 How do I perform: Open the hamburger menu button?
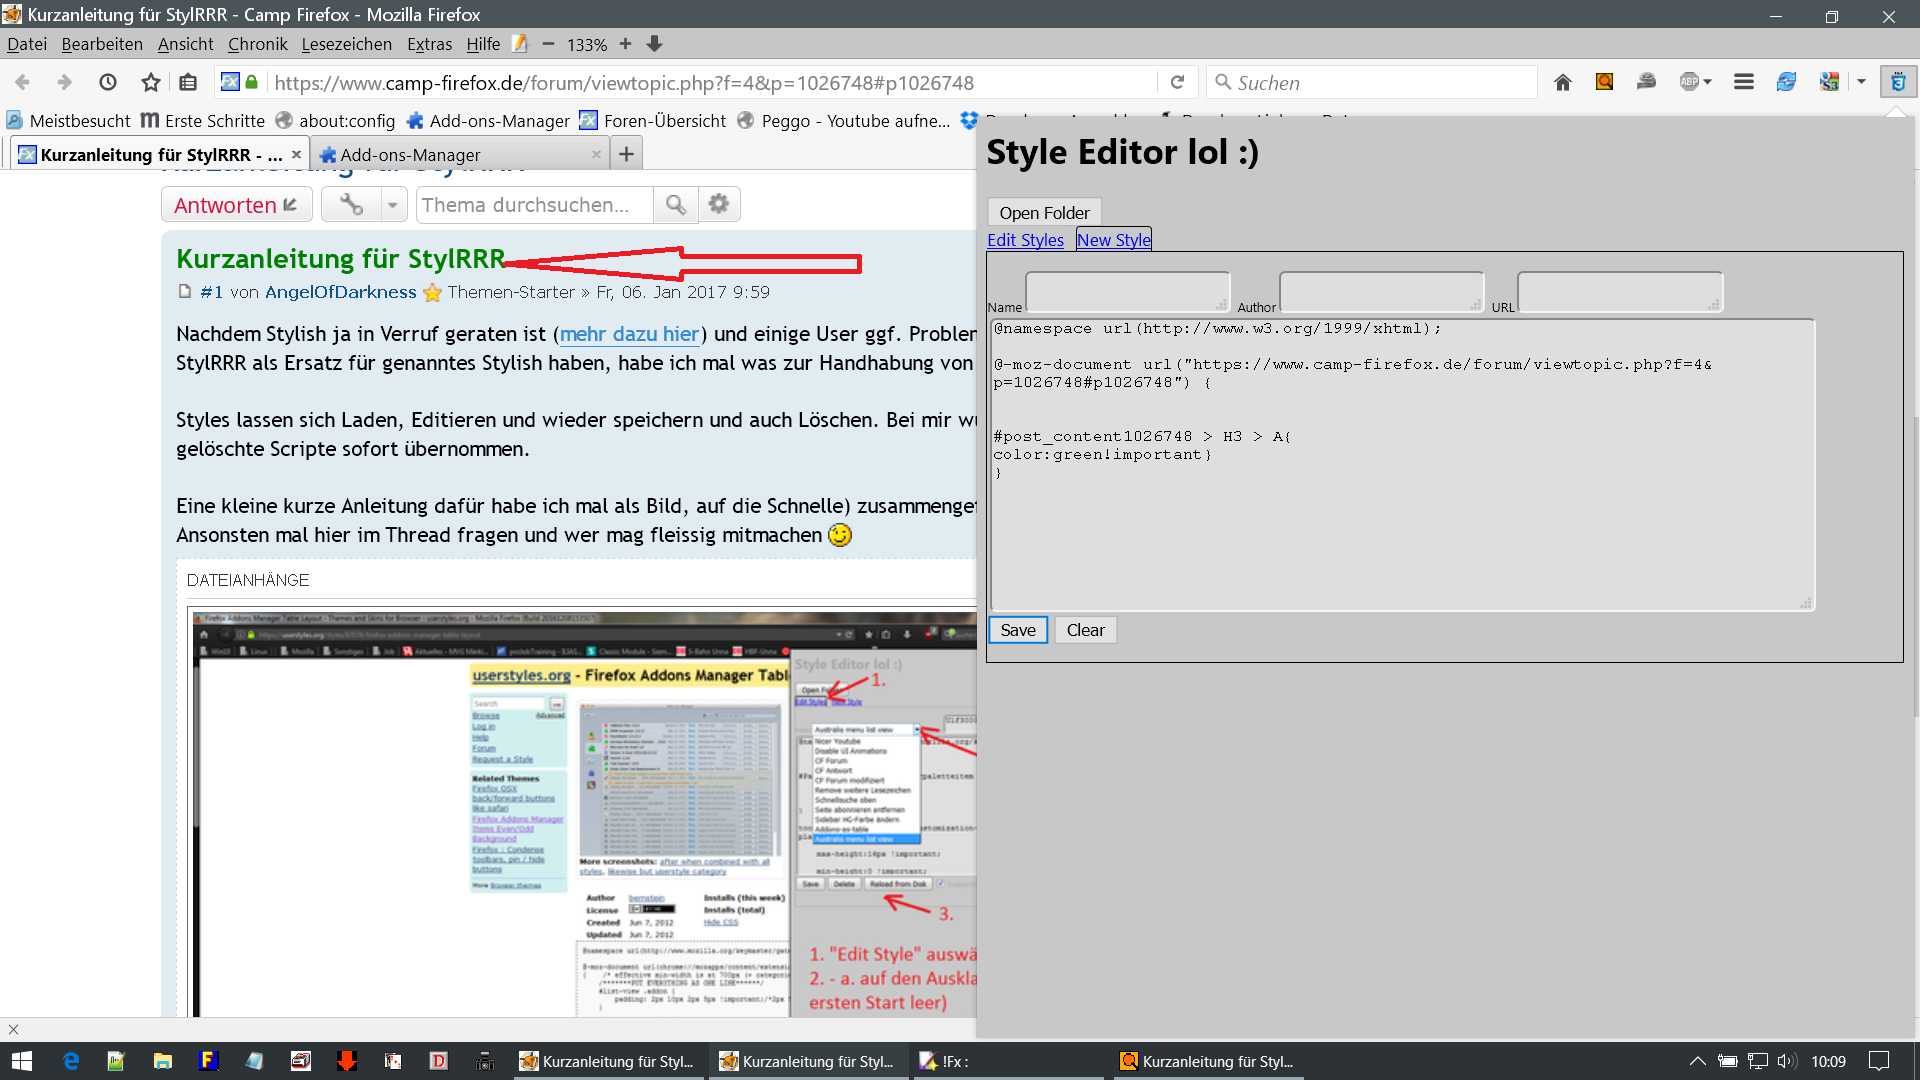pyautogui.click(x=1744, y=82)
